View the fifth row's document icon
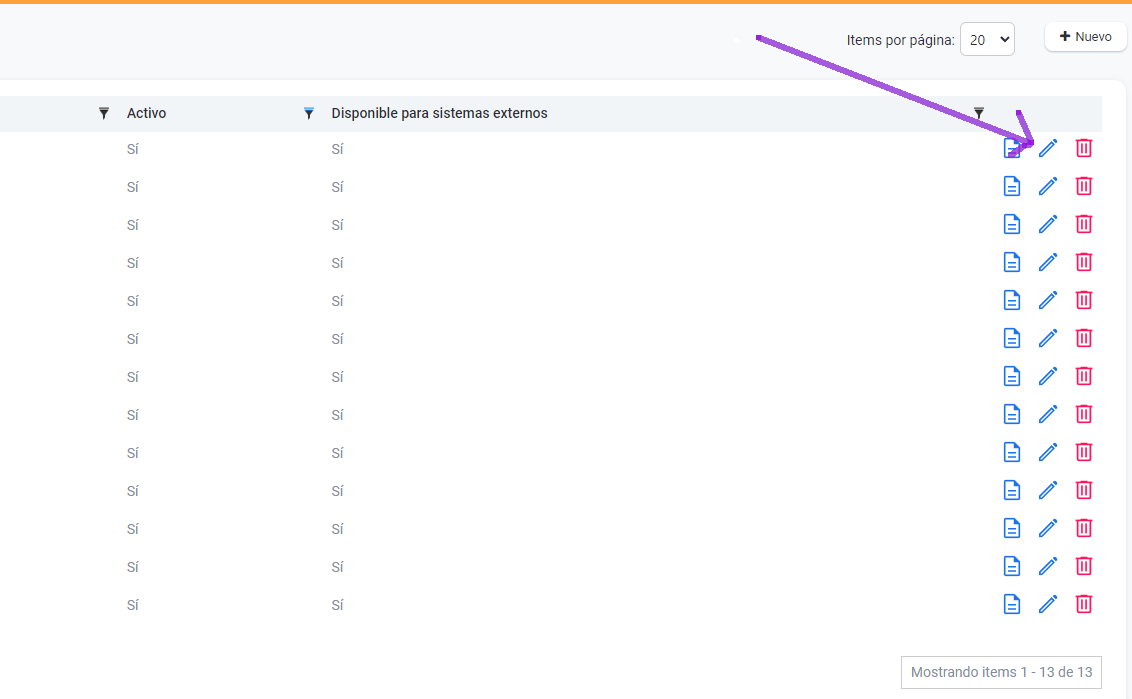This screenshot has width=1132, height=699. (1012, 300)
